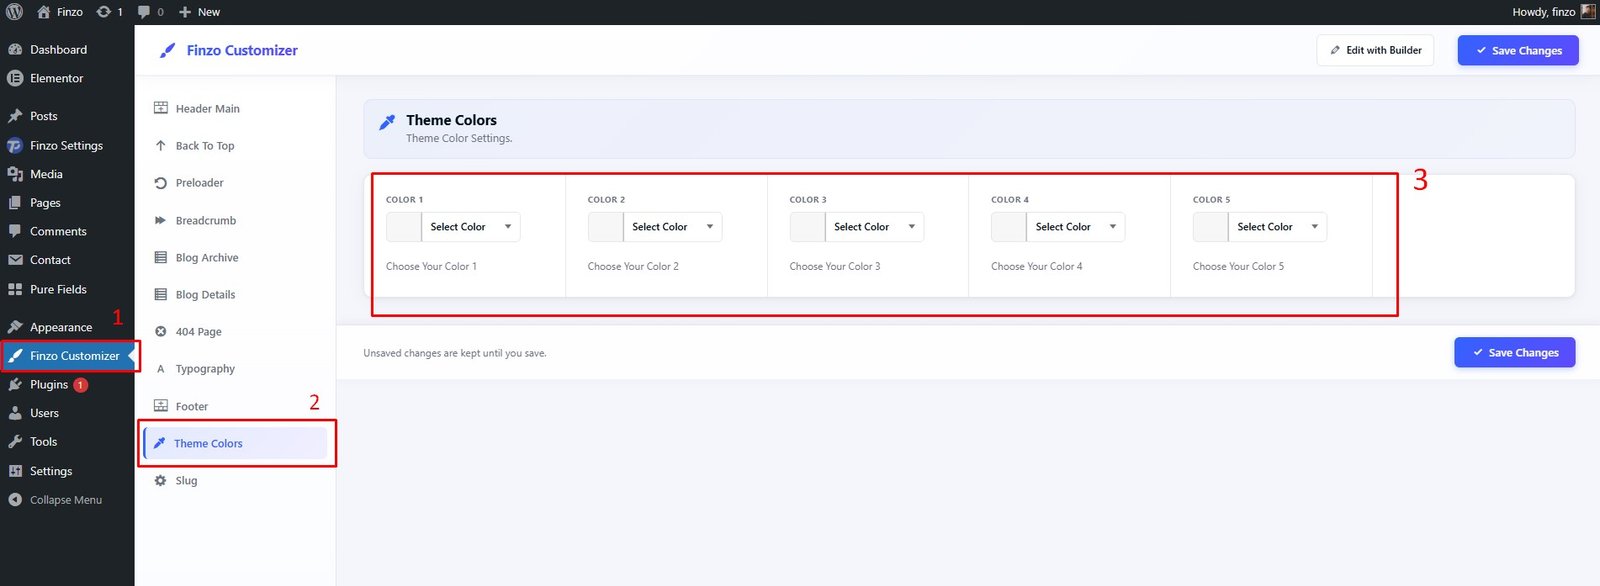The width and height of the screenshot is (1600, 586).
Task: Click the Theme Colors eyedropper header icon
Action: pyautogui.click(x=387, y=122)
